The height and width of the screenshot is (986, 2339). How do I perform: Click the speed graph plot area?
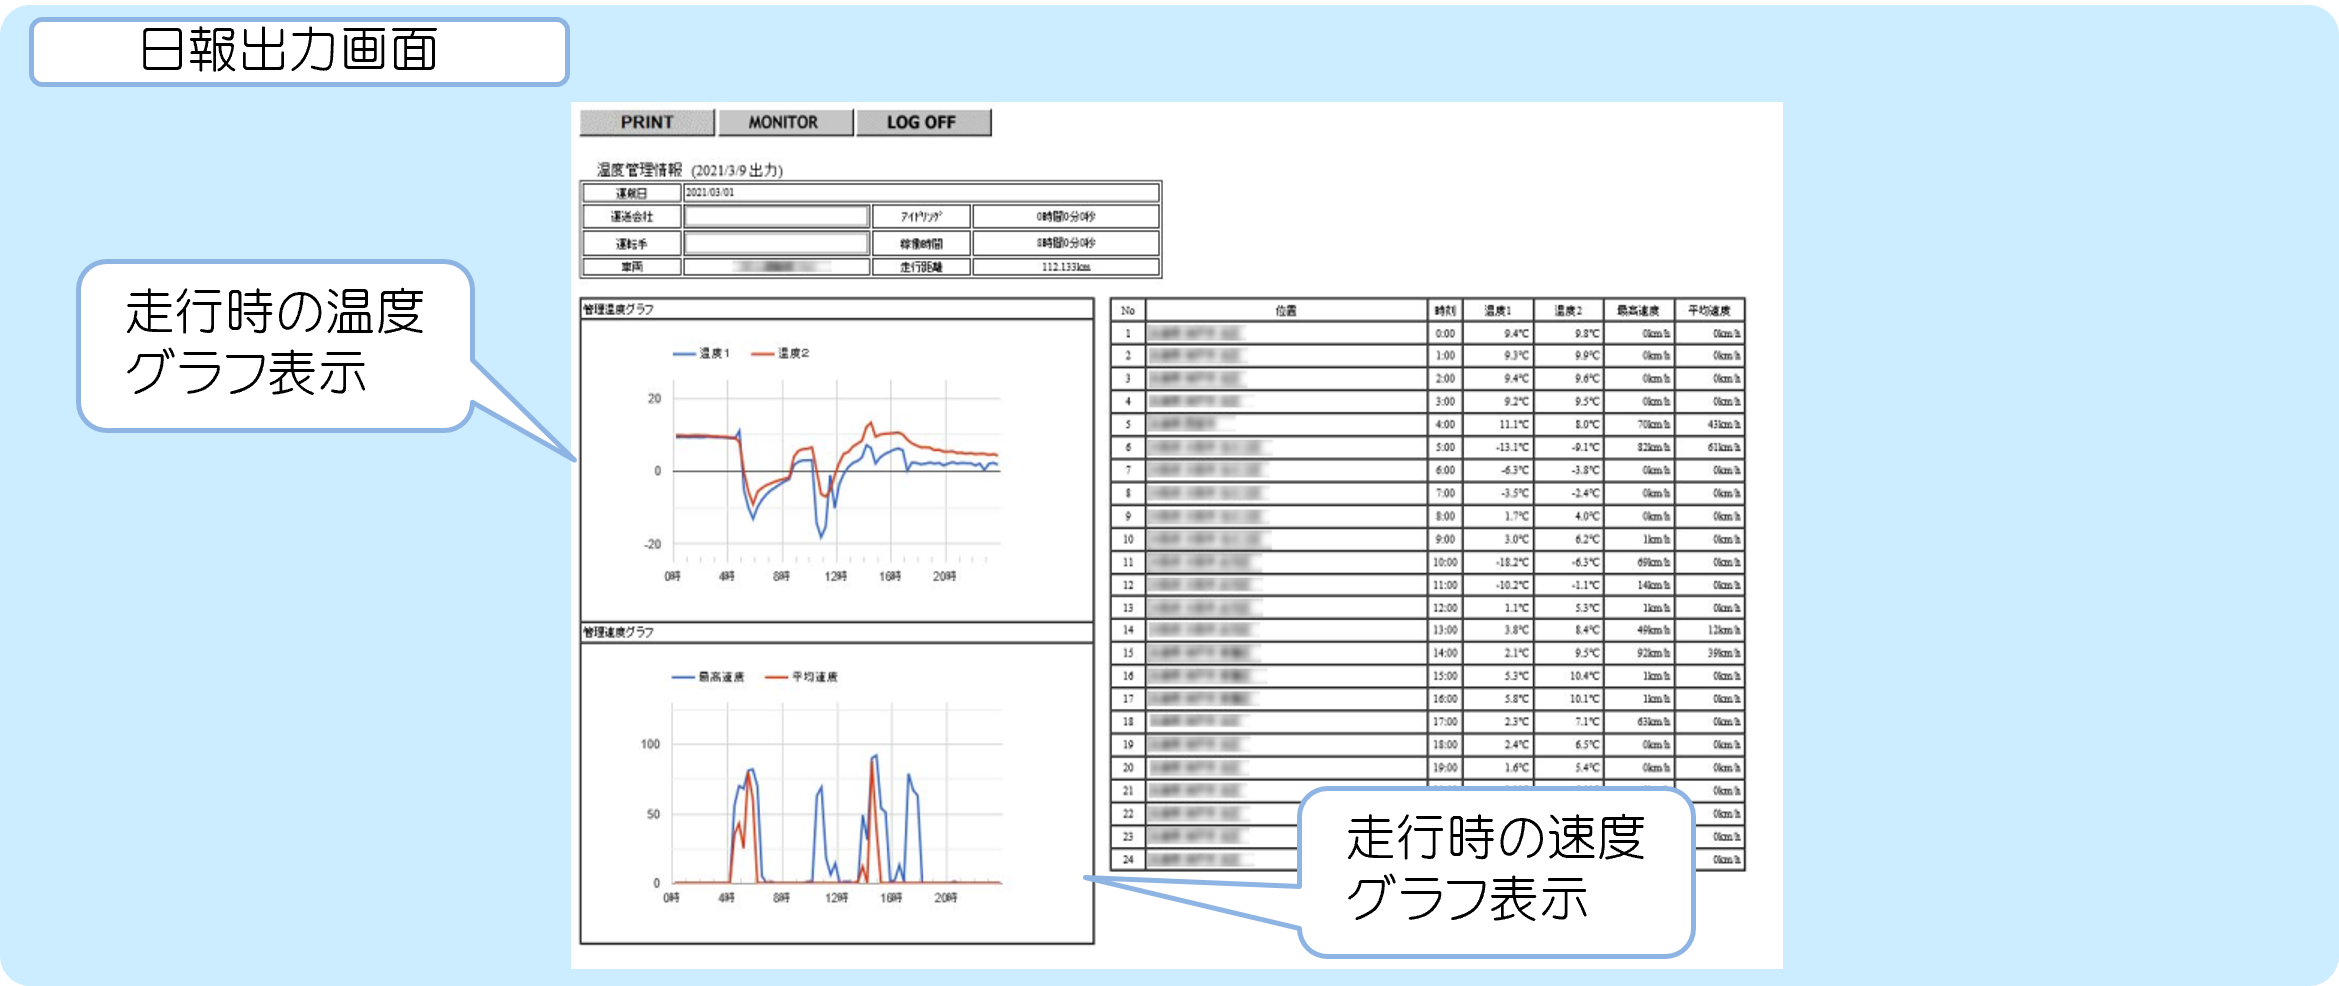click(837, 793)
